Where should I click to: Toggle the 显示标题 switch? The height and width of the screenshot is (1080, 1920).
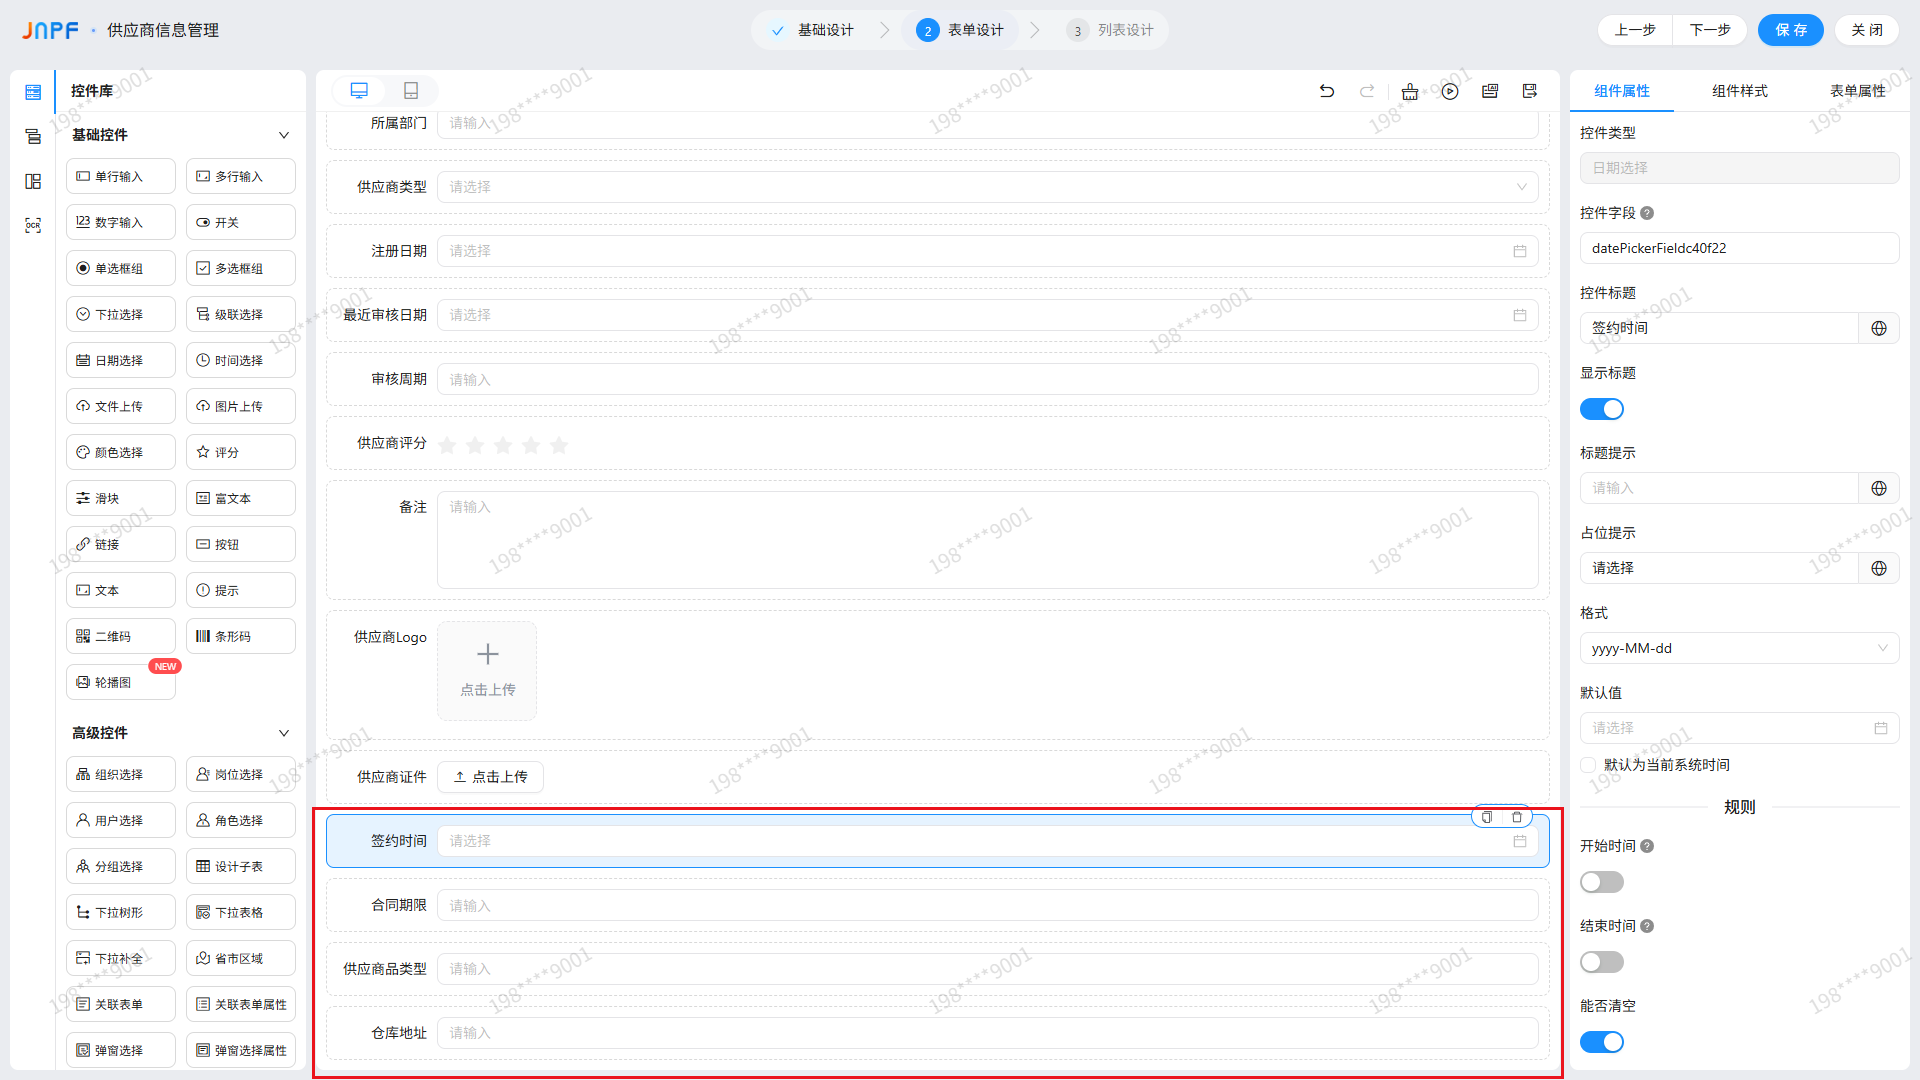1602,409
